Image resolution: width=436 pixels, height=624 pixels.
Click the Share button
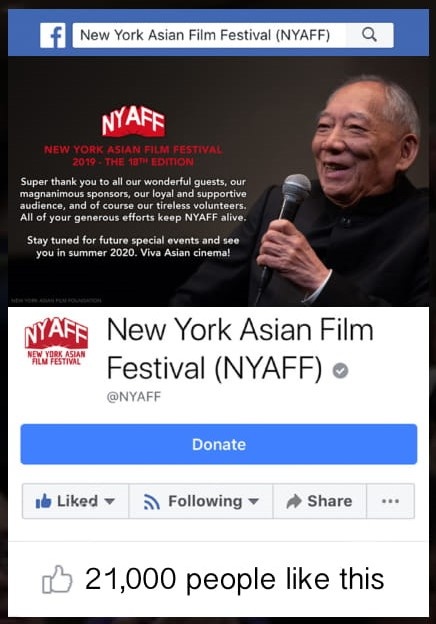(x=319, y=501)
